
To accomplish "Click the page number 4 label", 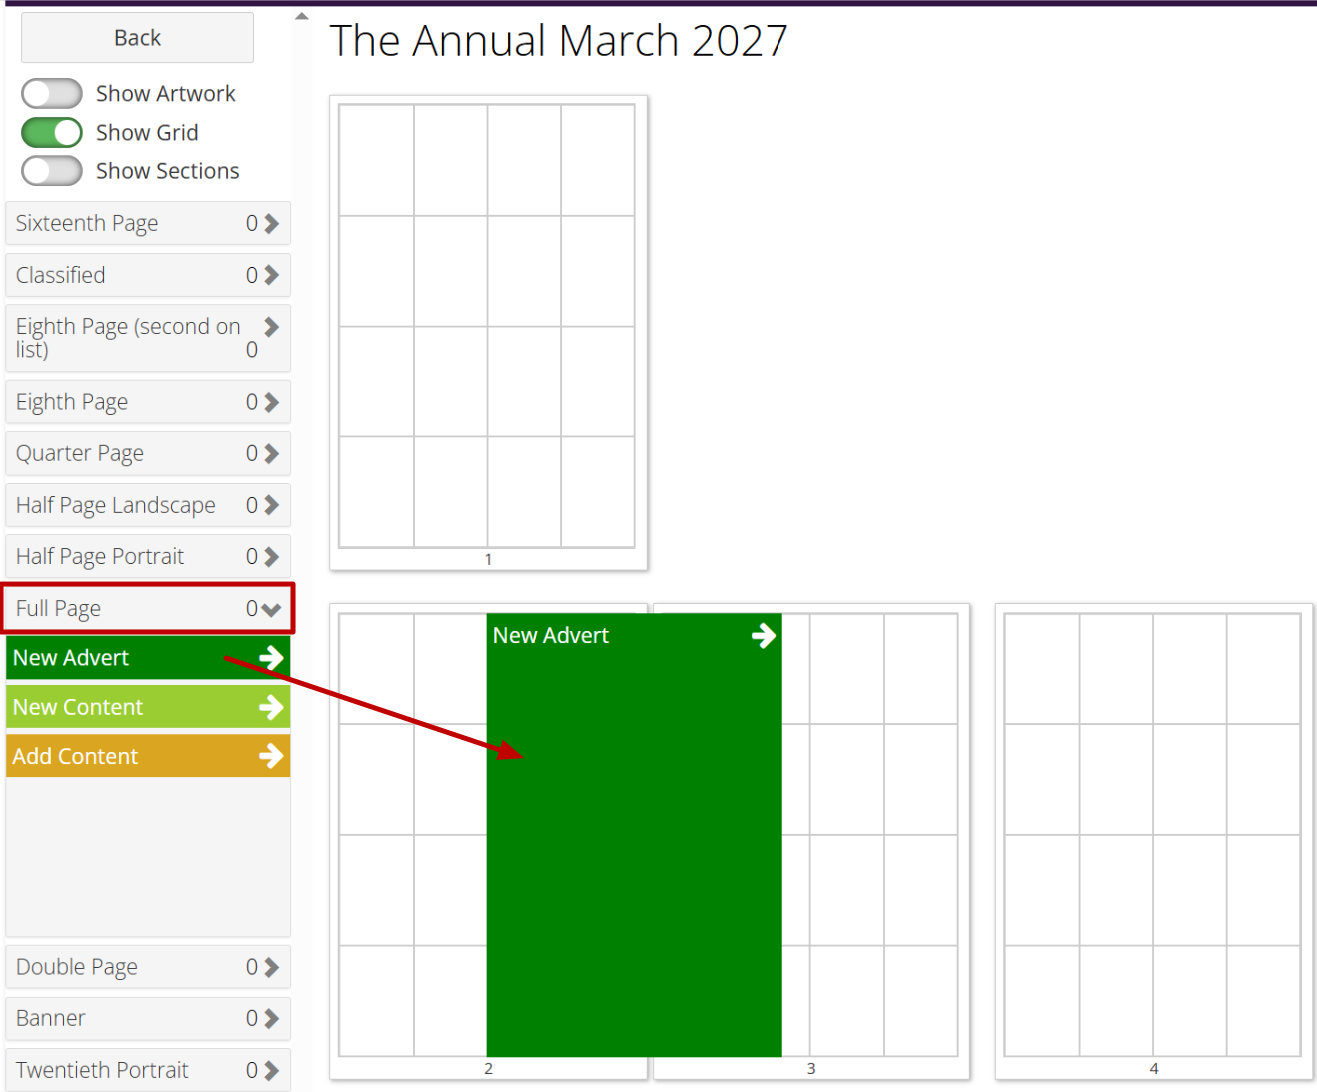I will pyautogui.click(x=1154, y=1068).
